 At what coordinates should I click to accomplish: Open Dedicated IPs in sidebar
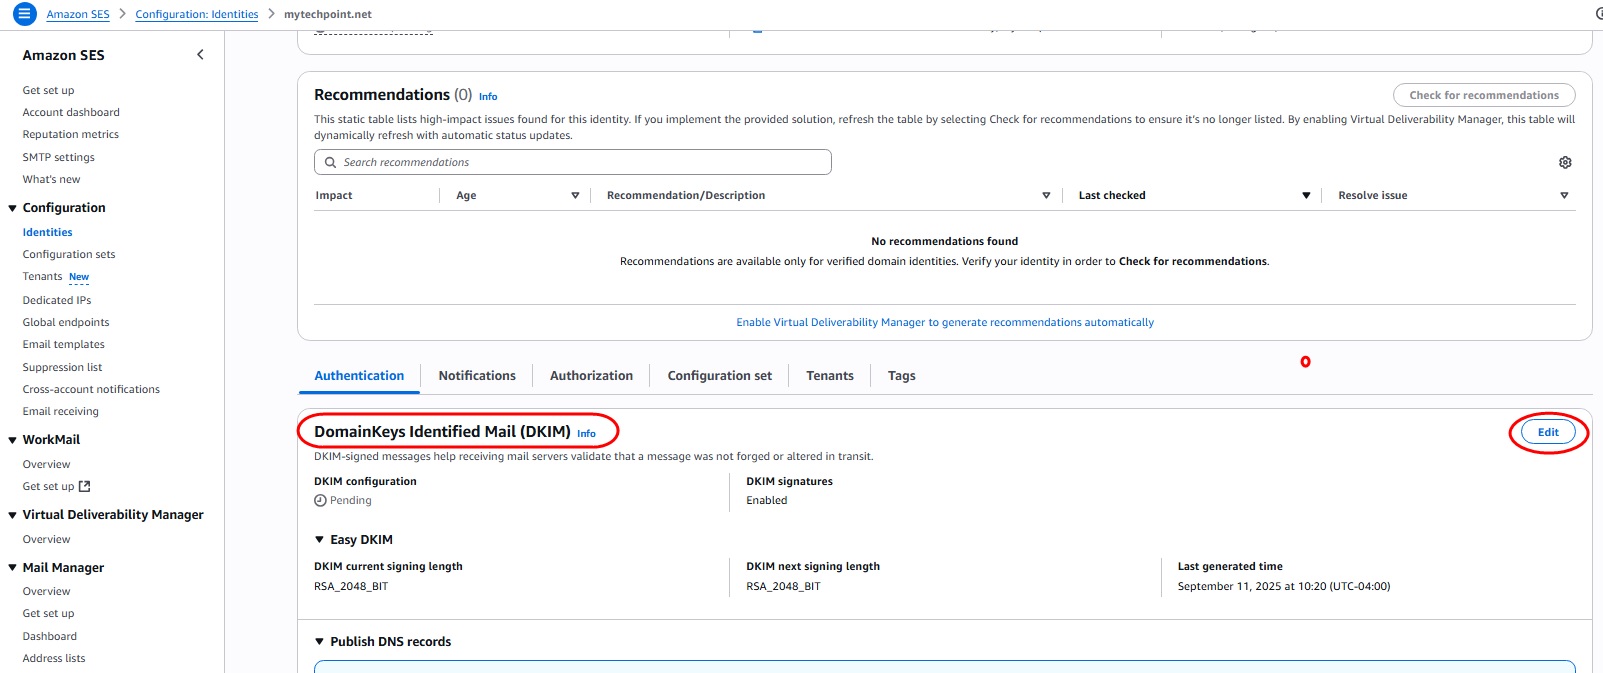click(x=57, y=300)
